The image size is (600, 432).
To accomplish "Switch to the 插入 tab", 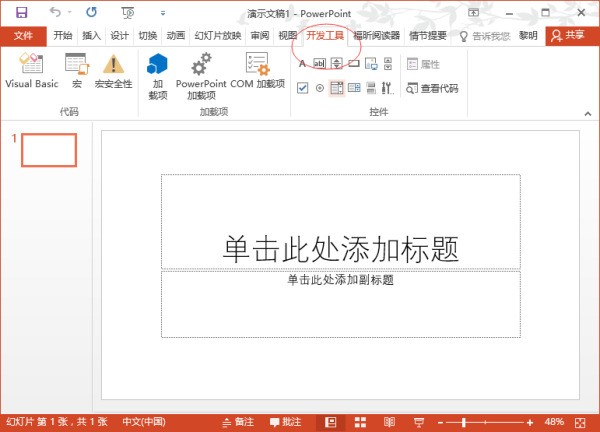I will [x=92, y=35].
